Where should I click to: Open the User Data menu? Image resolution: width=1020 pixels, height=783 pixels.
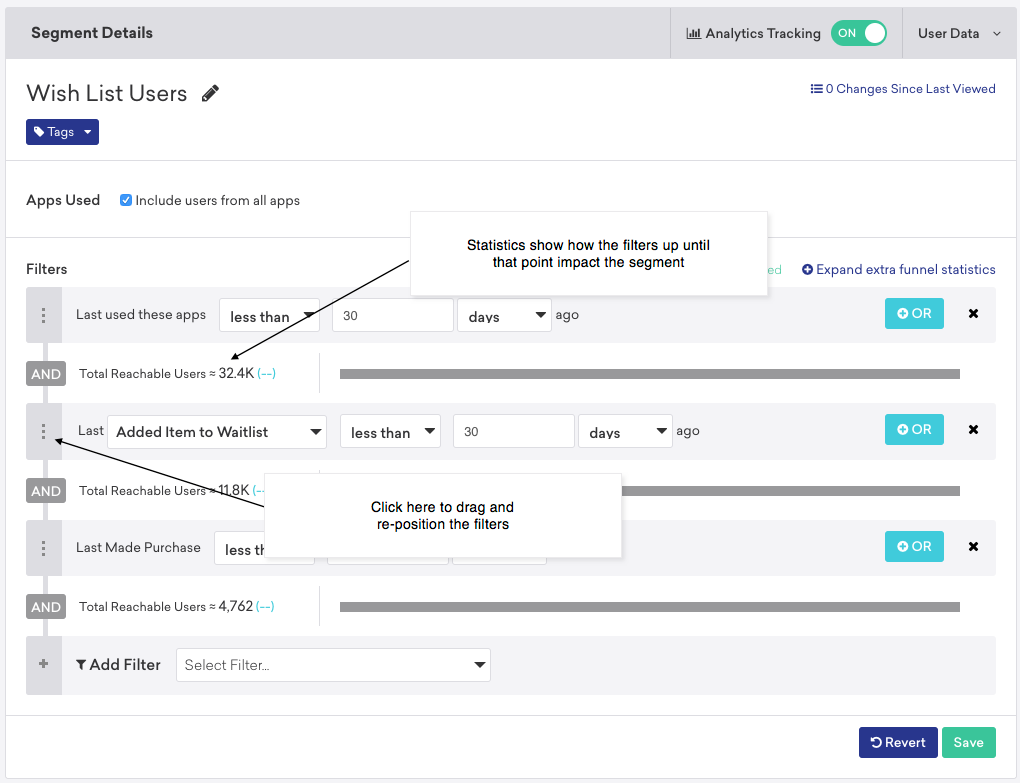point(955,33)
